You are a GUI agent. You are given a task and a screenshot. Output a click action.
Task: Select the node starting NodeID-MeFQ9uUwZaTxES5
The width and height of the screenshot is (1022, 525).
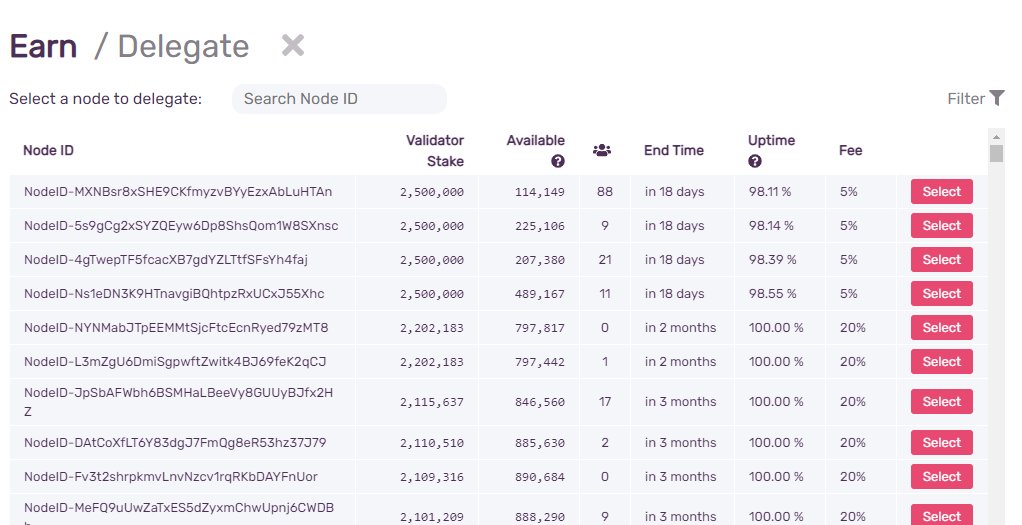click(x=941, y=516)
